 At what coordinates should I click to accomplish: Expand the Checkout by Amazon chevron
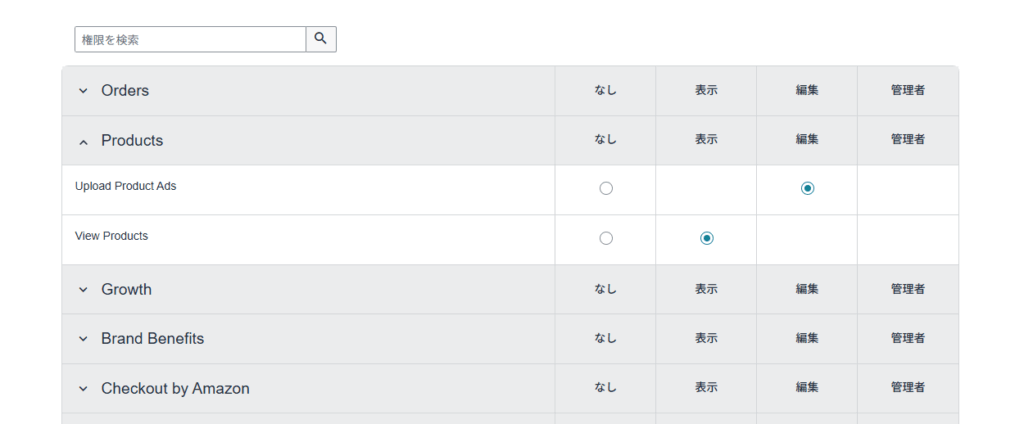click(83, 389)
